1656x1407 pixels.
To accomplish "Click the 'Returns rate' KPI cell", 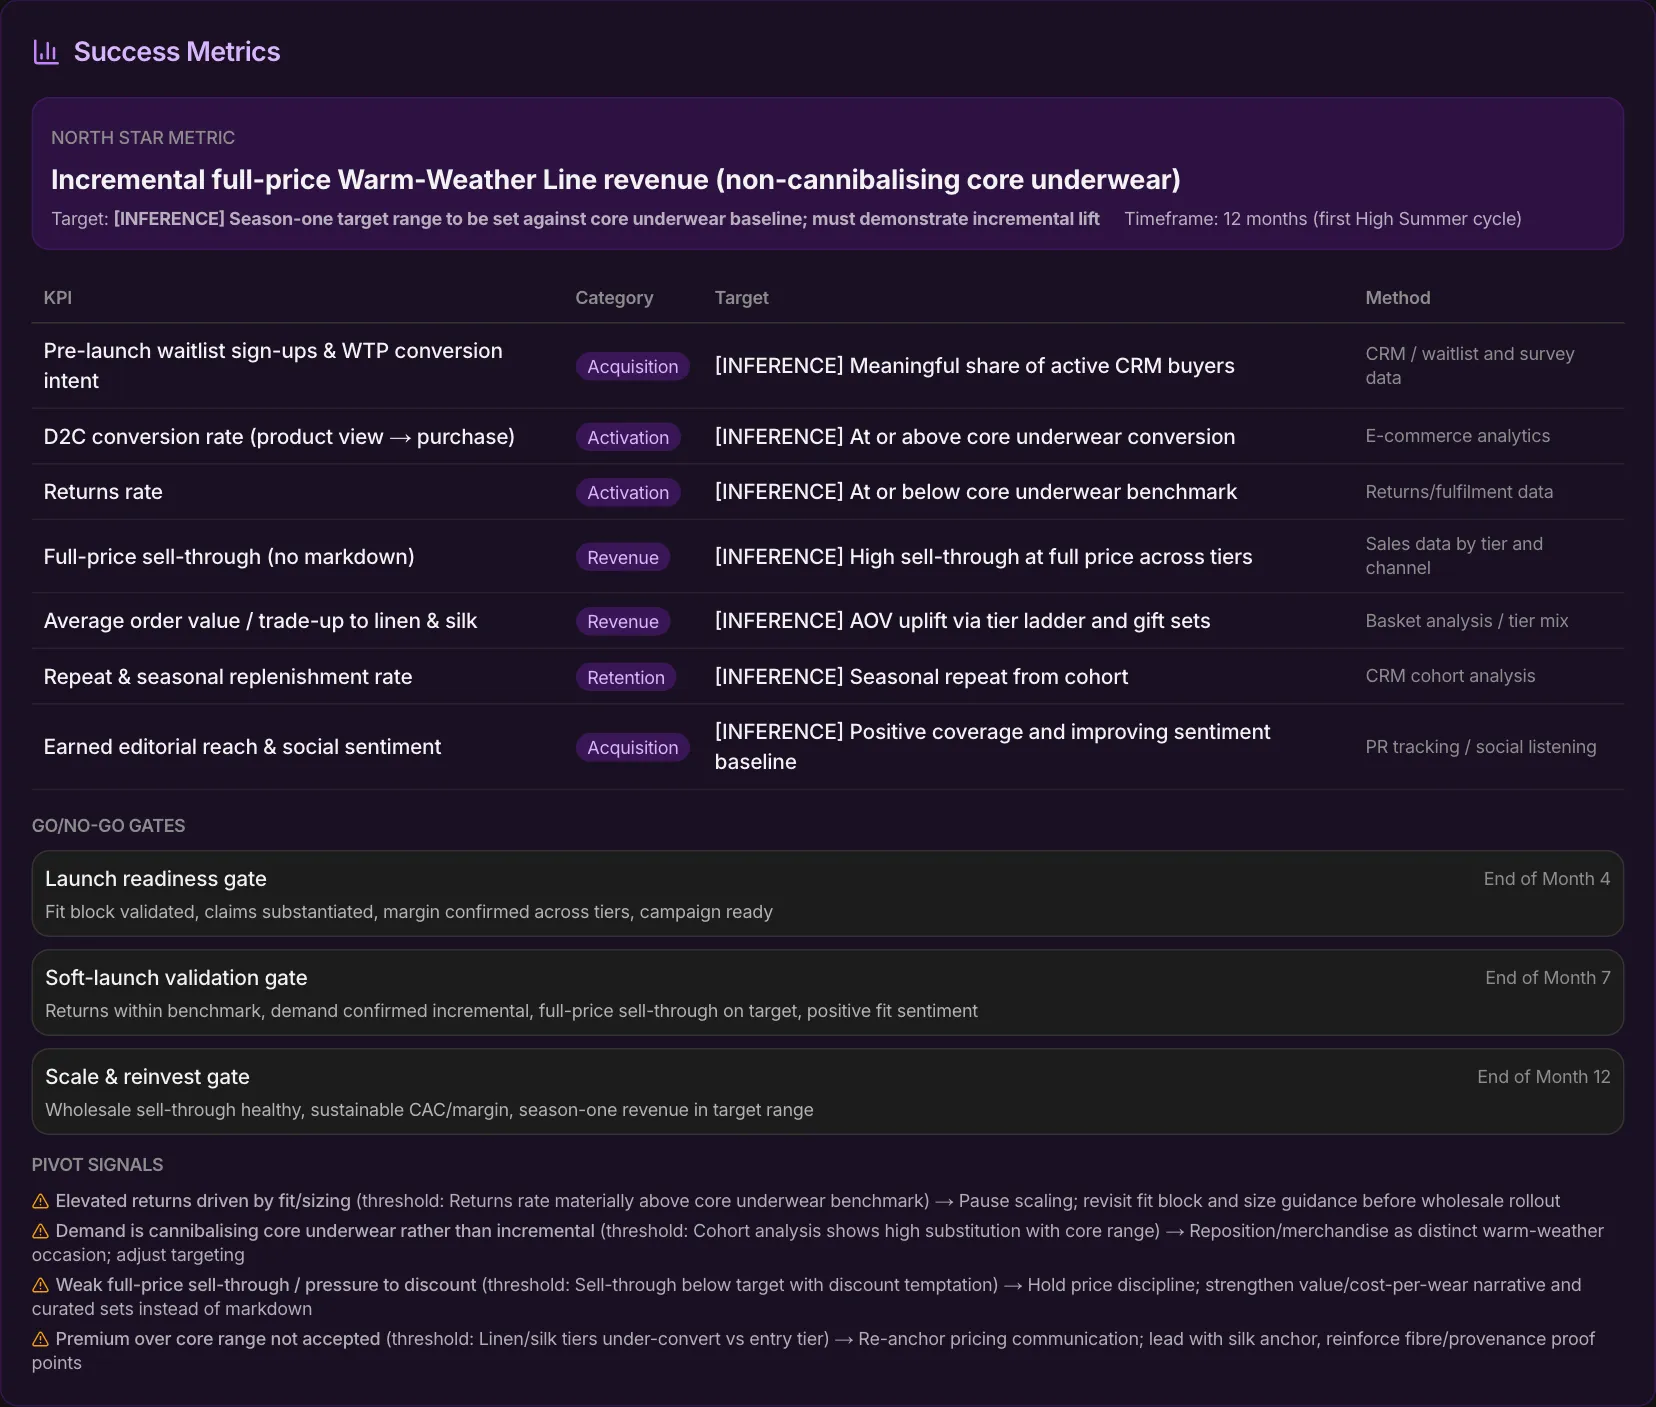I will 103,492.
